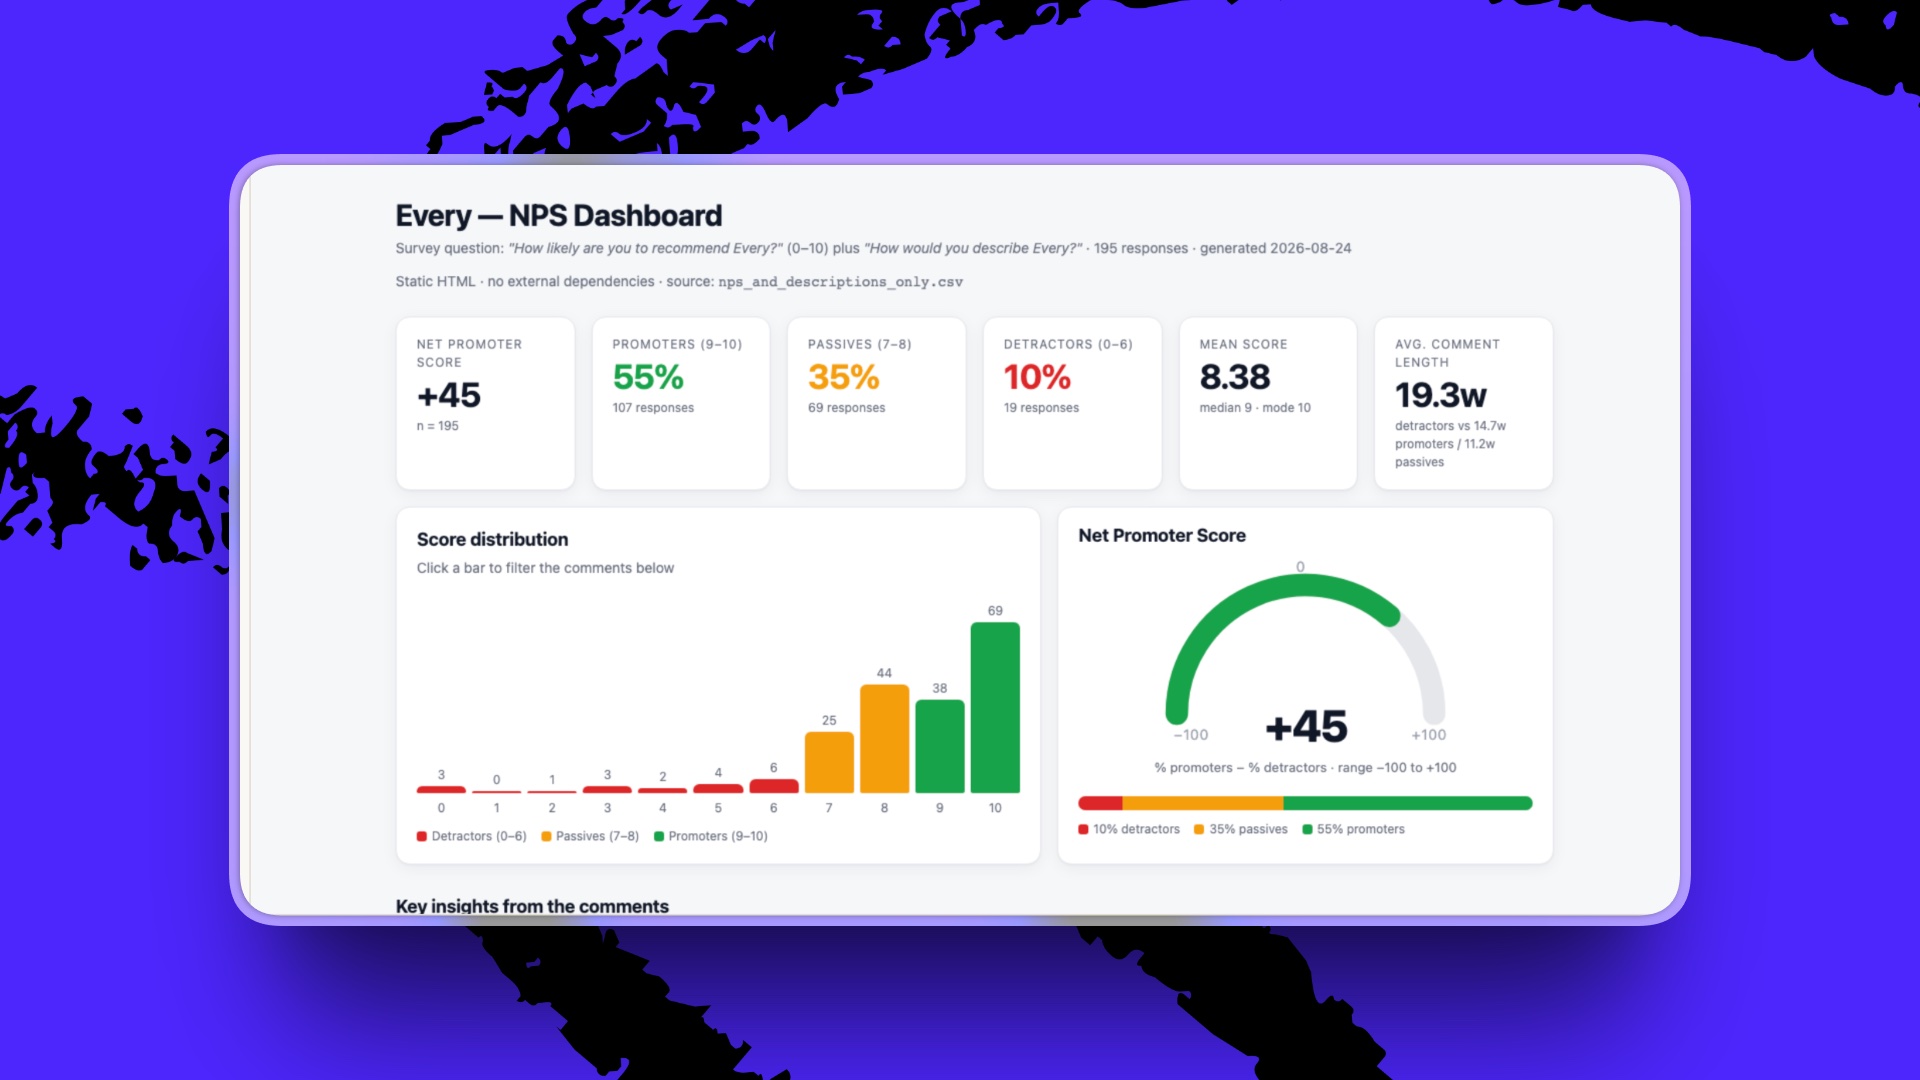
Task: Click the orange segment of stacked bar
Action: 1203,803
